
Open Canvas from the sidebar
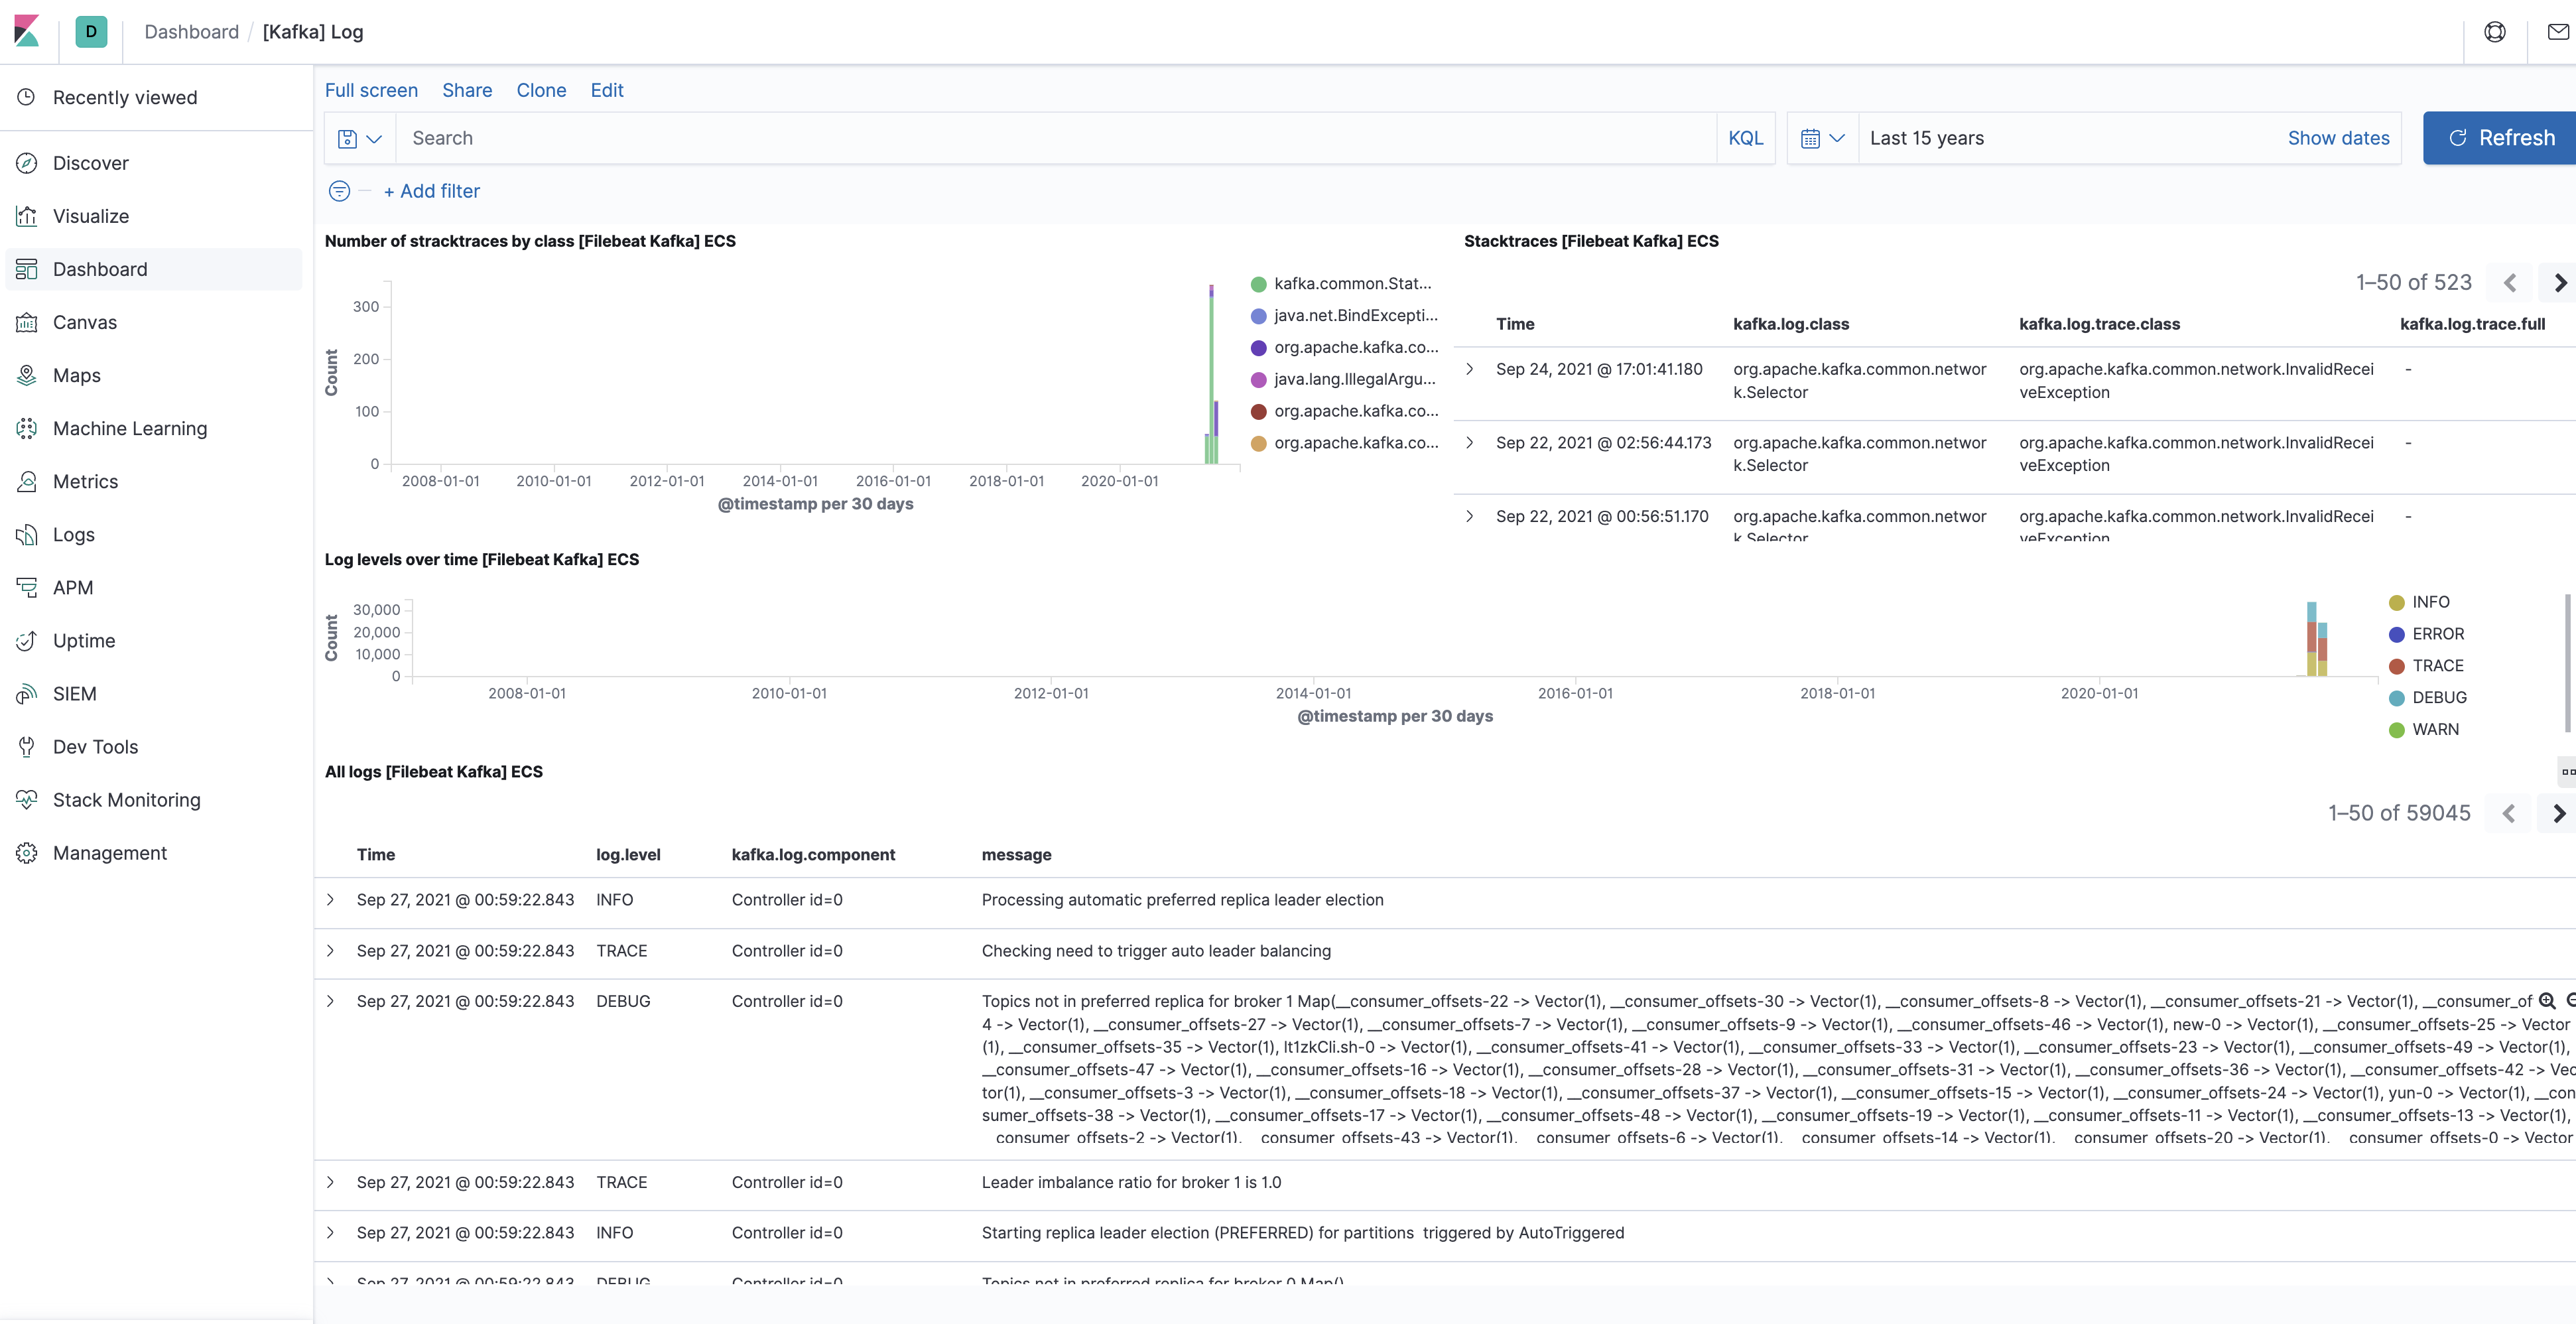pyautogui.click(x=84, y=322)
